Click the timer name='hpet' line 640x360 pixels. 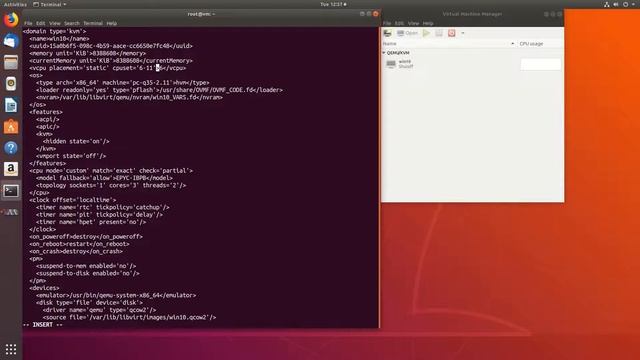click(91, 222)
